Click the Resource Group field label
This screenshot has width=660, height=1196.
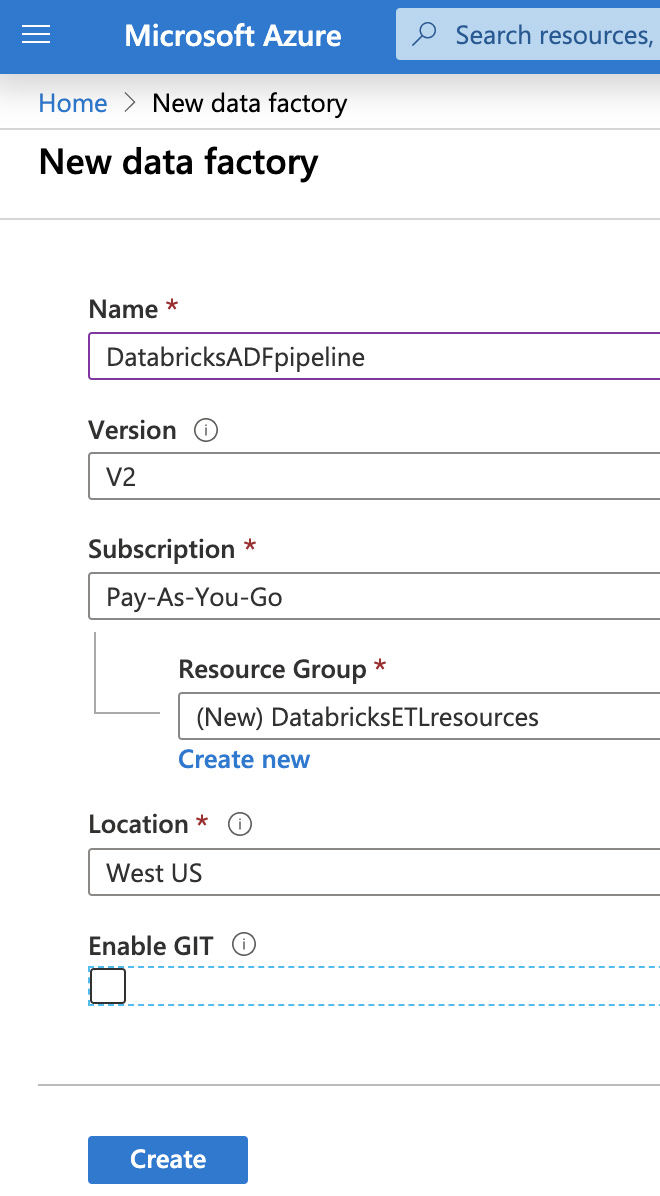[x=272, y=669]
